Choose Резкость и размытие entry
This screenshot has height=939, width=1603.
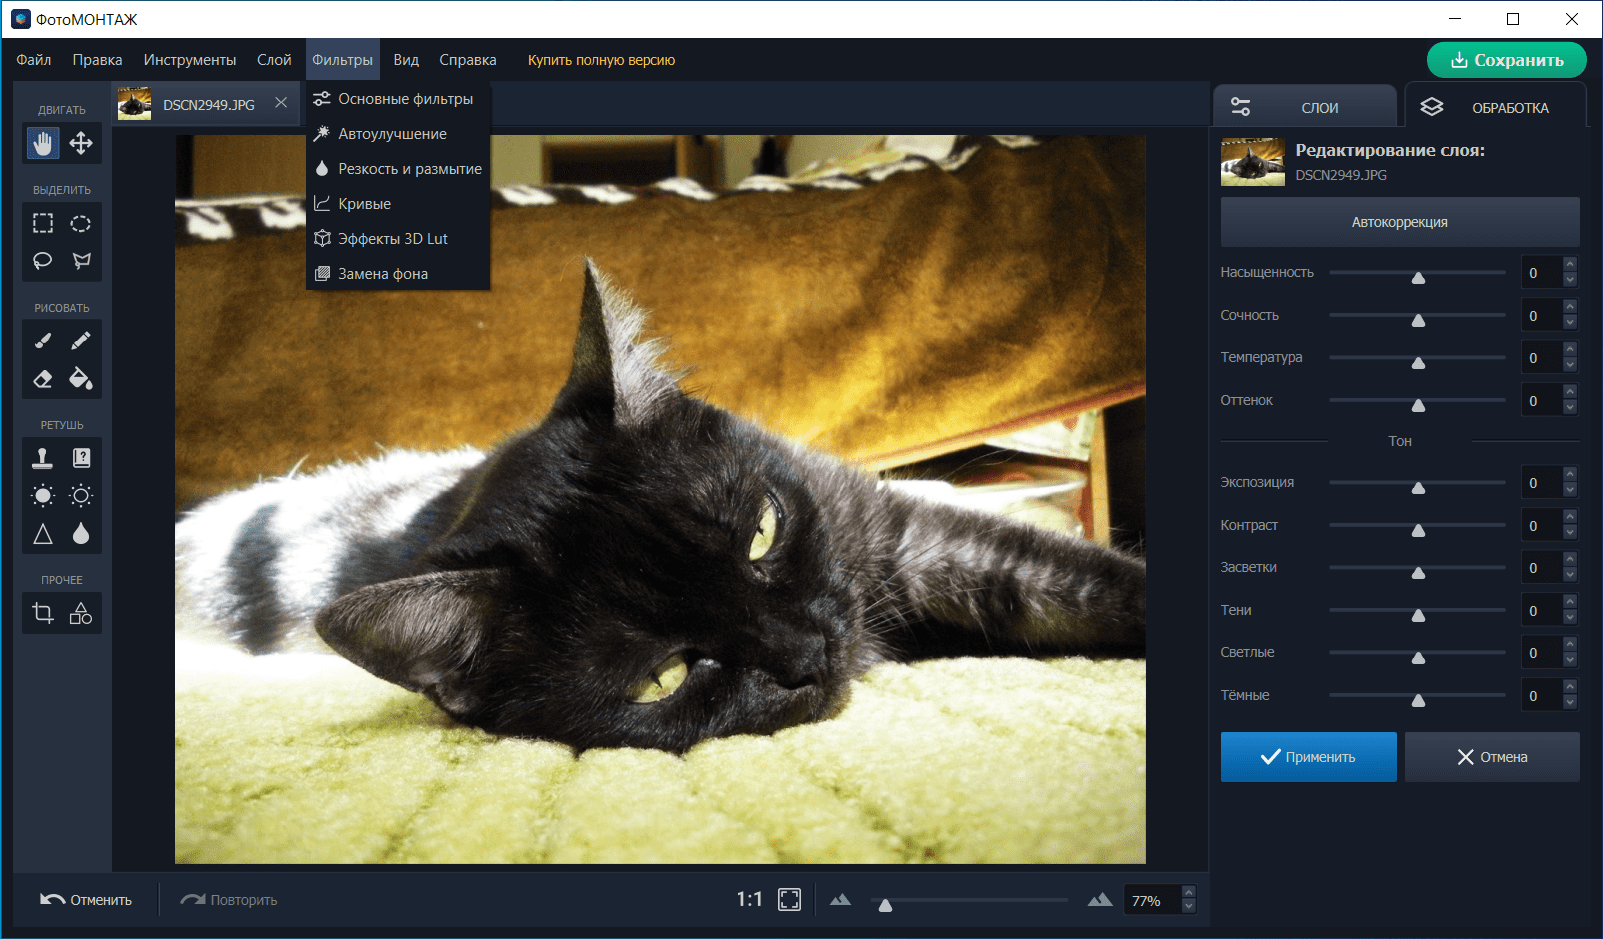point(398,169)
